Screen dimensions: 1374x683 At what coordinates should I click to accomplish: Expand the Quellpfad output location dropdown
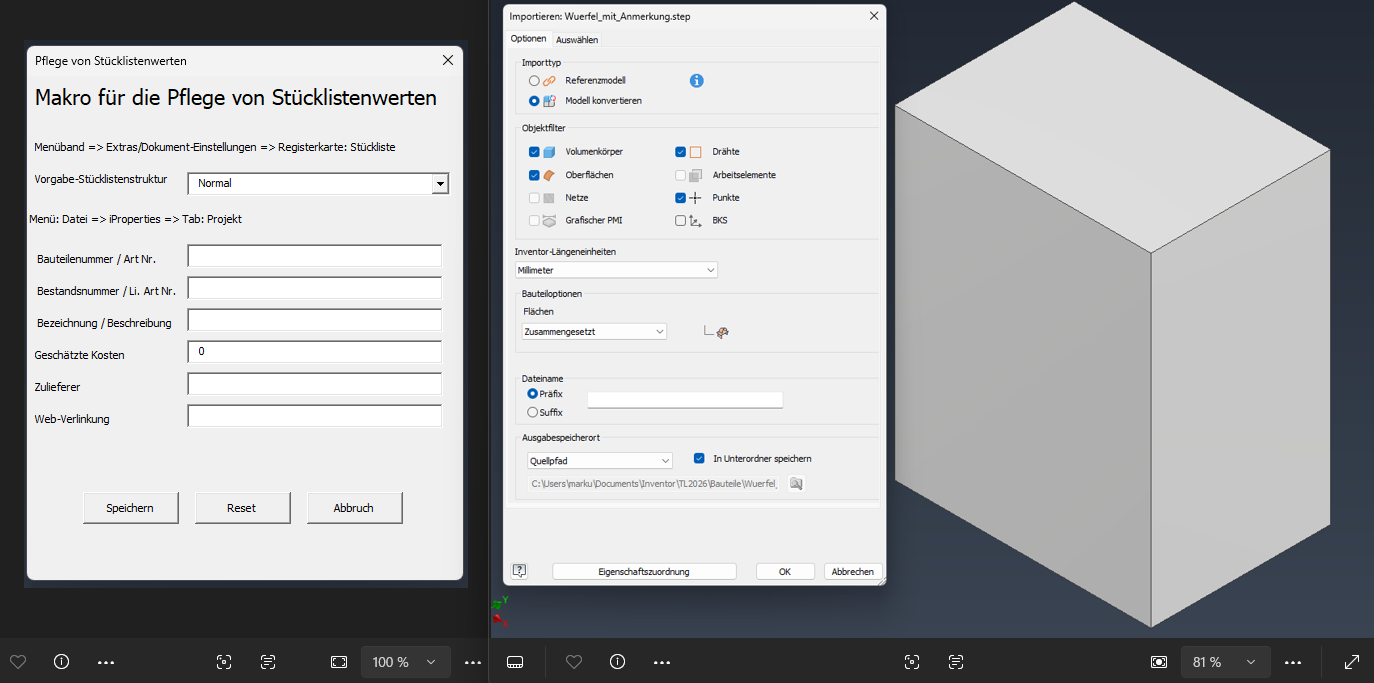point(600,460)
